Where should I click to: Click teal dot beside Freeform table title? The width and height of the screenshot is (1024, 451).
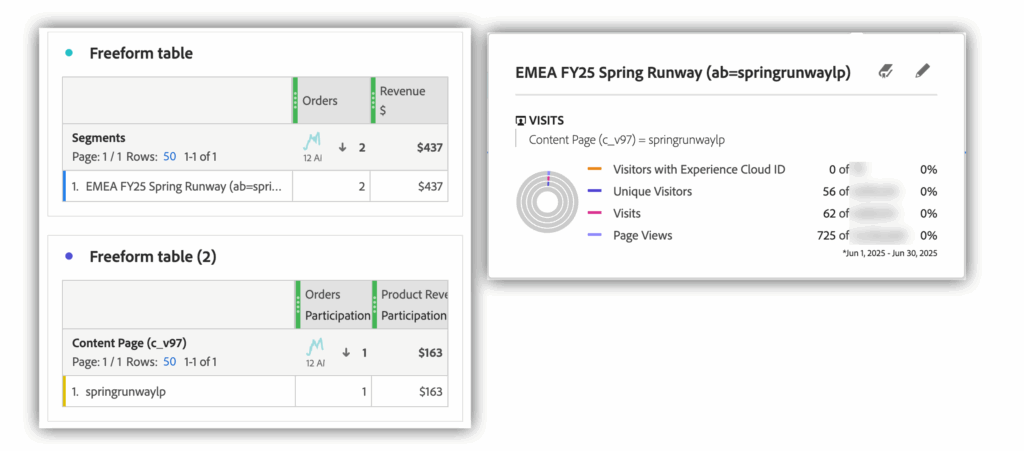[69, 54]
